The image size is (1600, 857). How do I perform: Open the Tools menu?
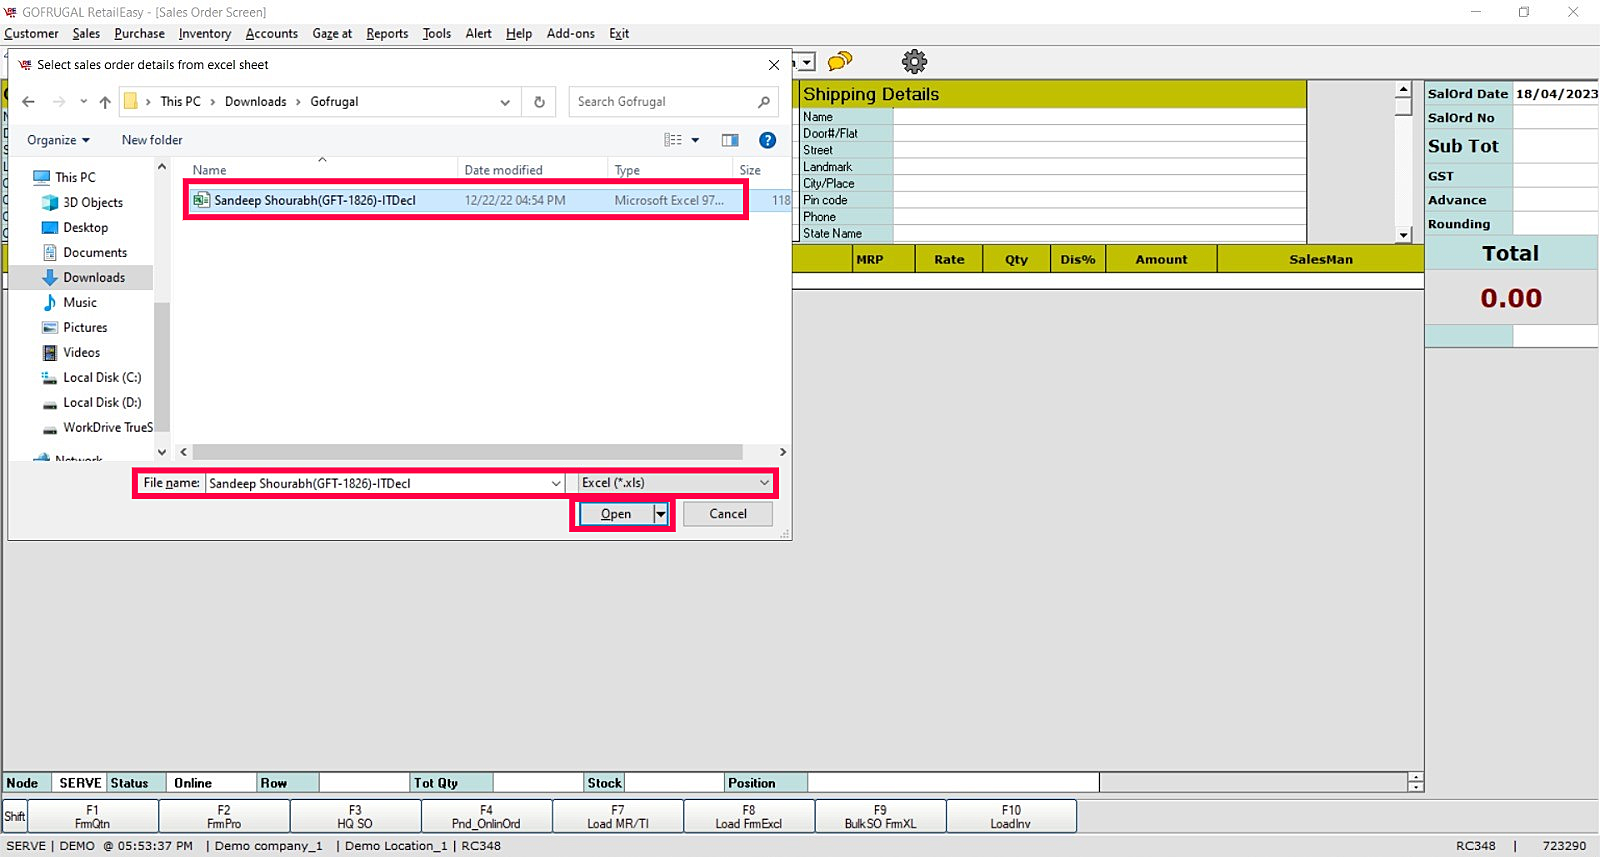click(436, 33)
